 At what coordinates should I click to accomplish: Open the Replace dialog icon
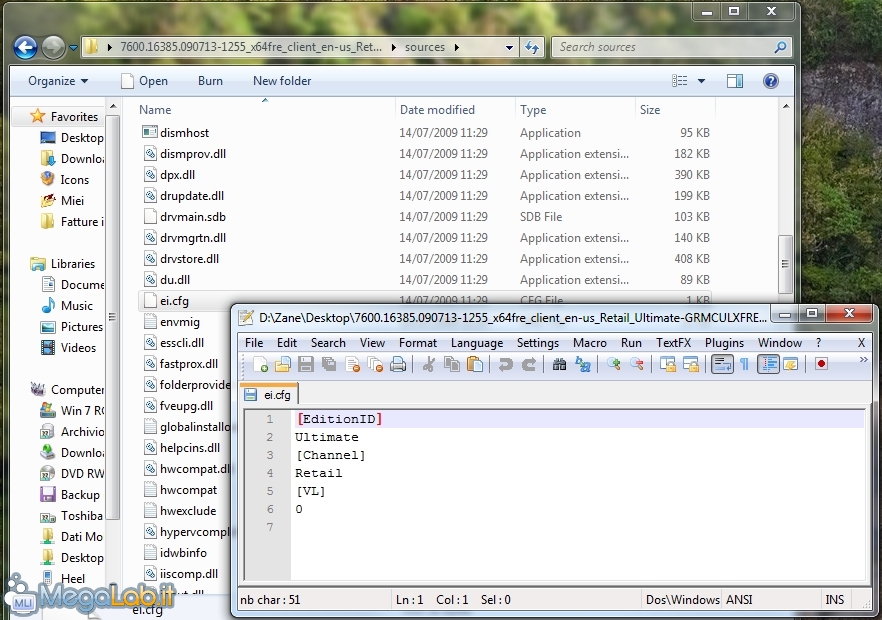(583, 365)
